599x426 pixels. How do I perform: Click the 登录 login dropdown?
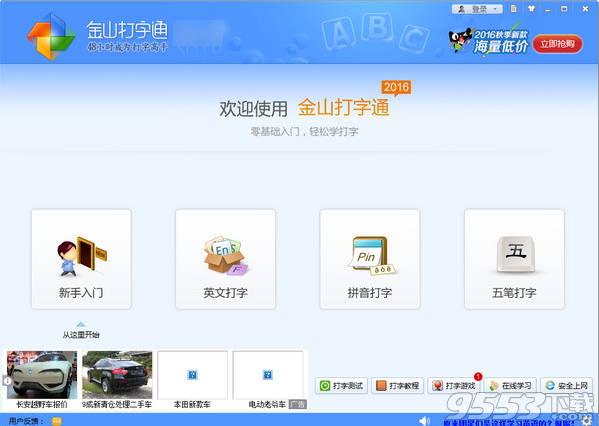(x=477, y=9)
